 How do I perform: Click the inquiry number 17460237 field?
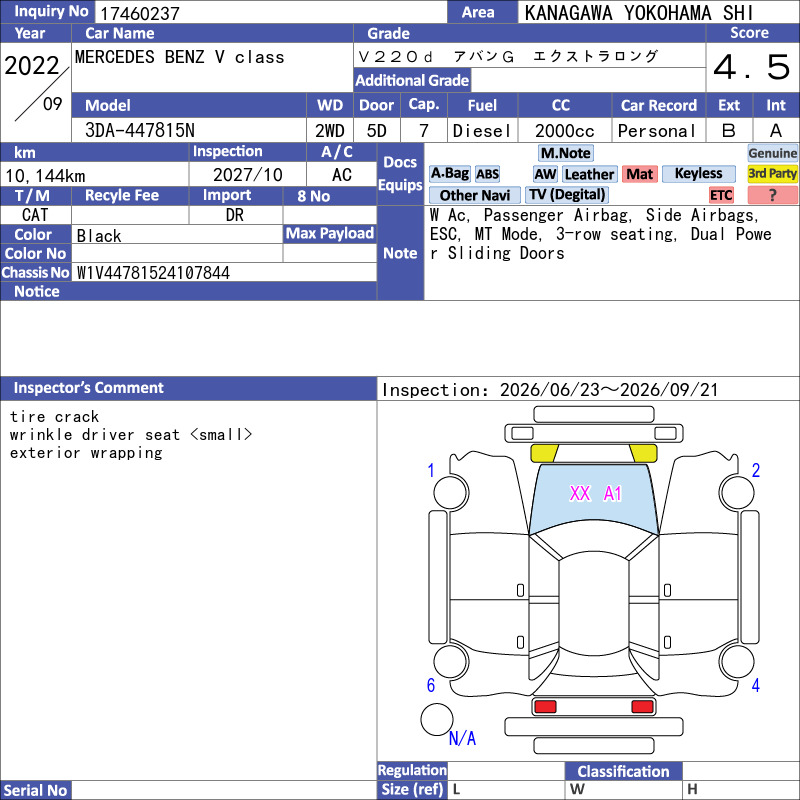271,12
